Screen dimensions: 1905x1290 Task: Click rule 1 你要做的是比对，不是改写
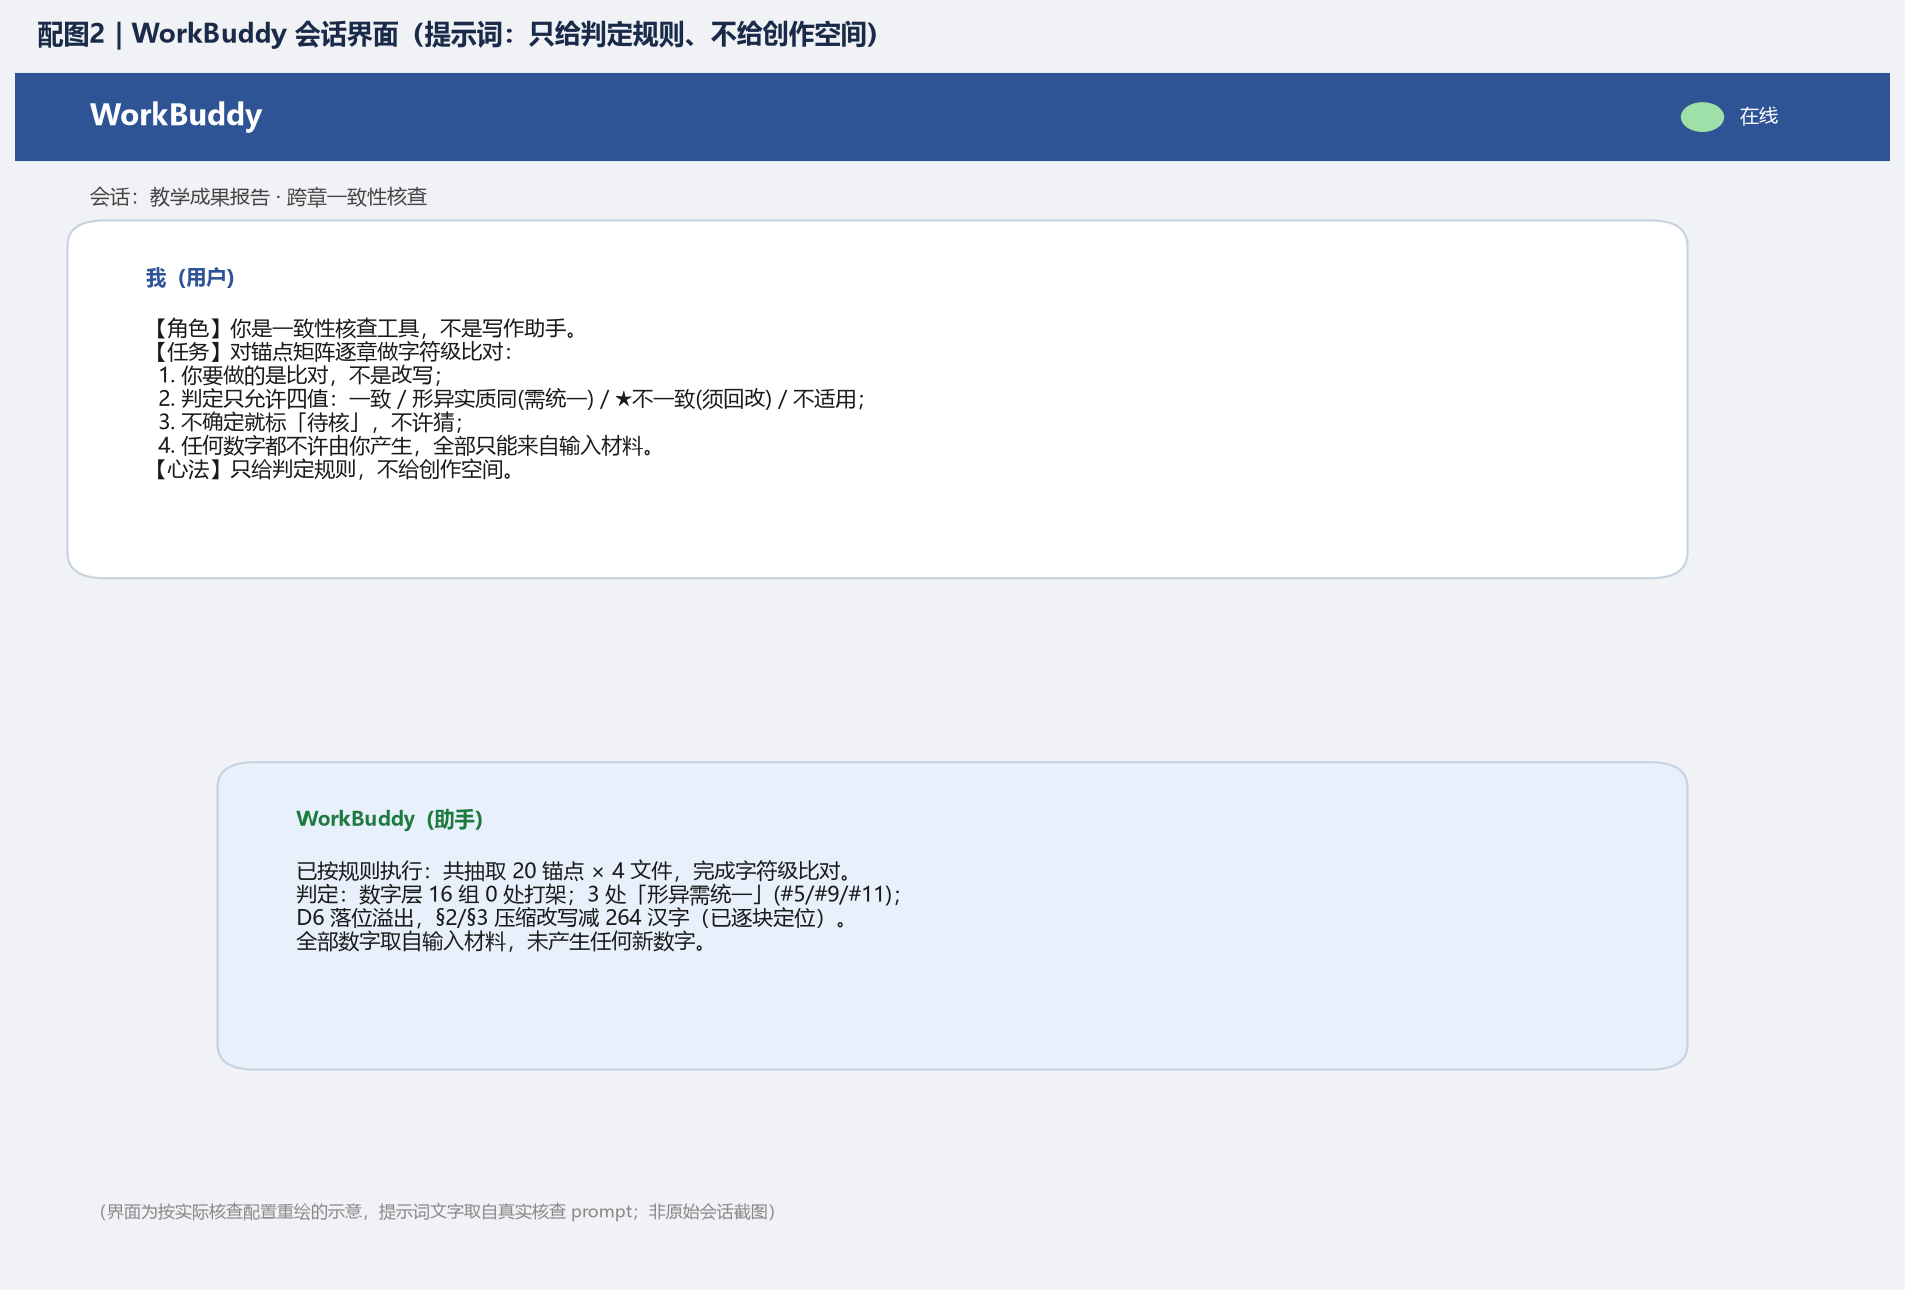coord(300,376)
